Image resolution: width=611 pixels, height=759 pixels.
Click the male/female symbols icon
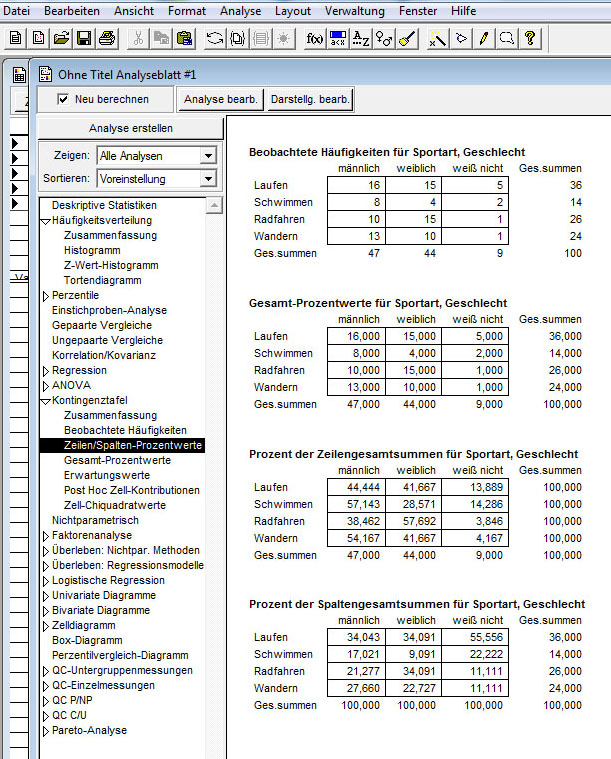[x=384, y=38]
